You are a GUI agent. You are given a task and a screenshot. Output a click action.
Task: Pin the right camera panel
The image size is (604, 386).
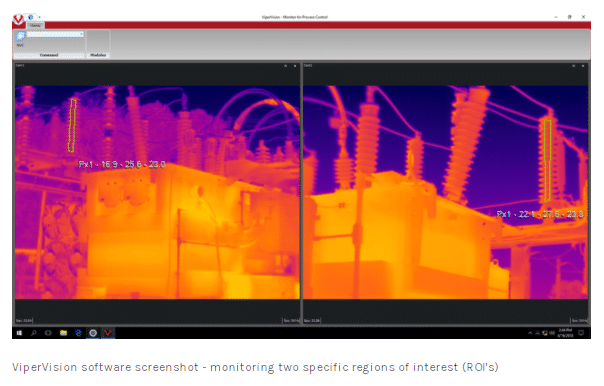574,66
